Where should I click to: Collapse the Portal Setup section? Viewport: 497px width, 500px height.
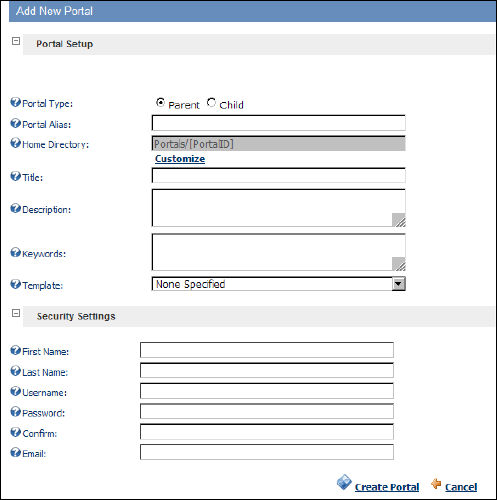click(x=16, y=41)
